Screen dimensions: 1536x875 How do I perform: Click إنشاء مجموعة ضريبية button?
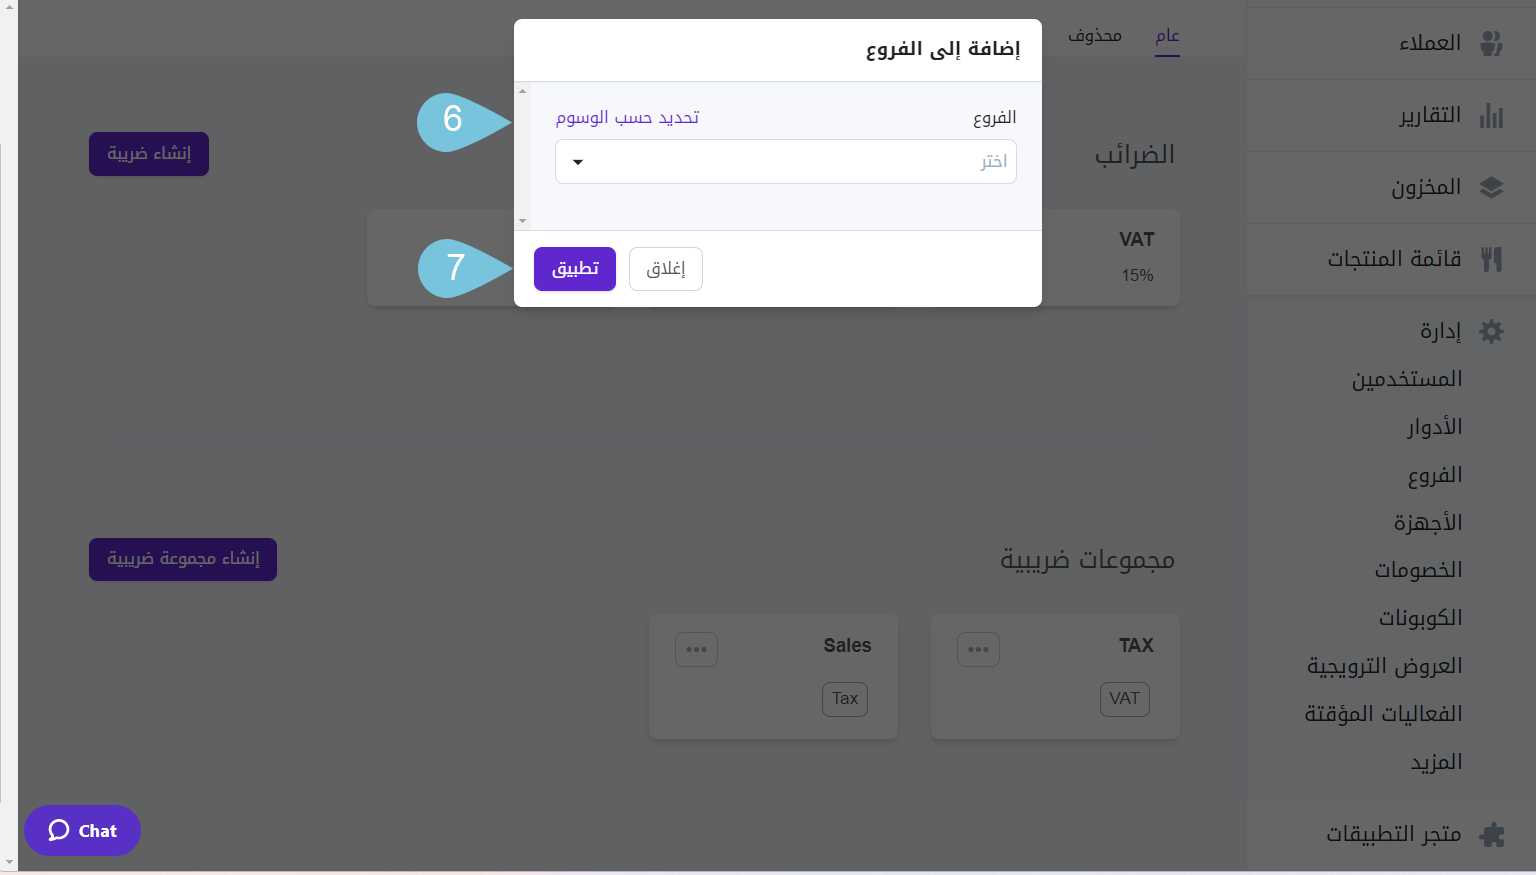coord(182,559)
